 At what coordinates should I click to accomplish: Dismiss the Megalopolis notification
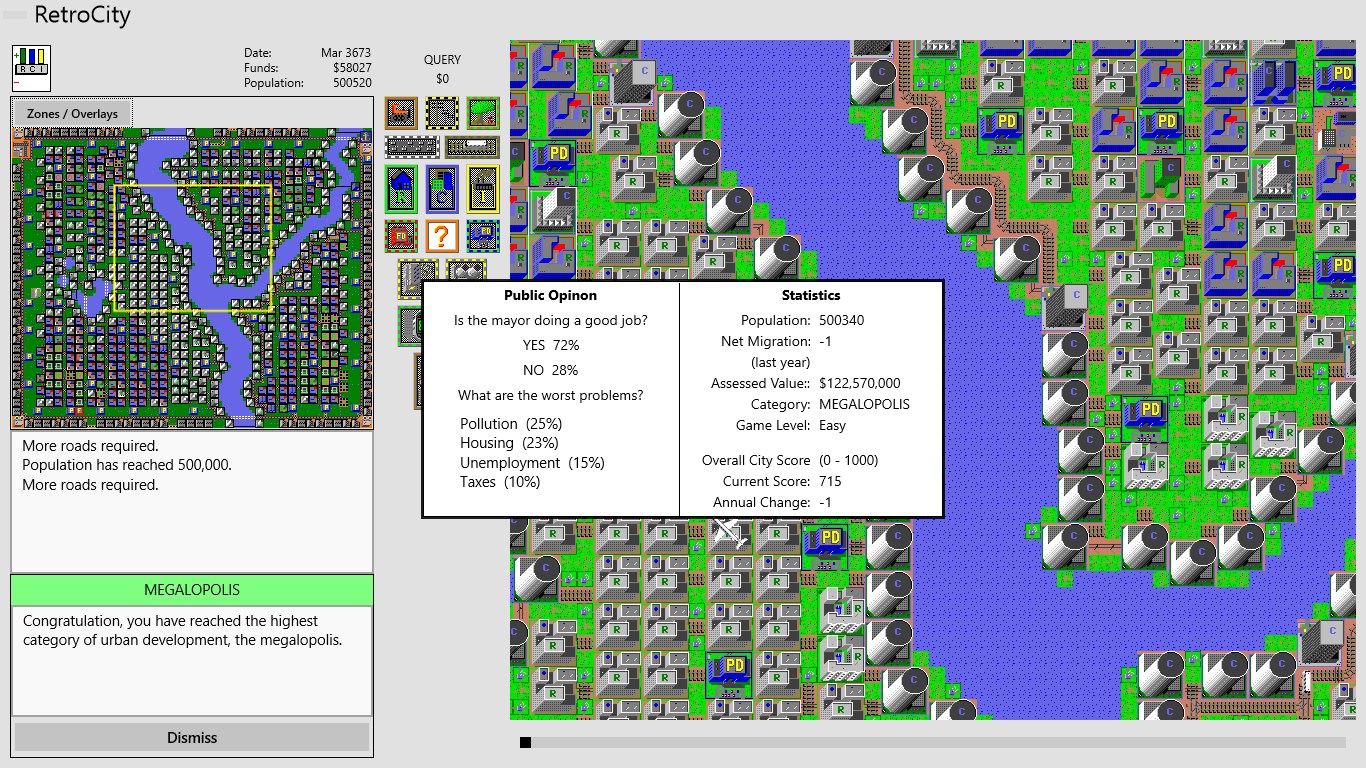192,737
